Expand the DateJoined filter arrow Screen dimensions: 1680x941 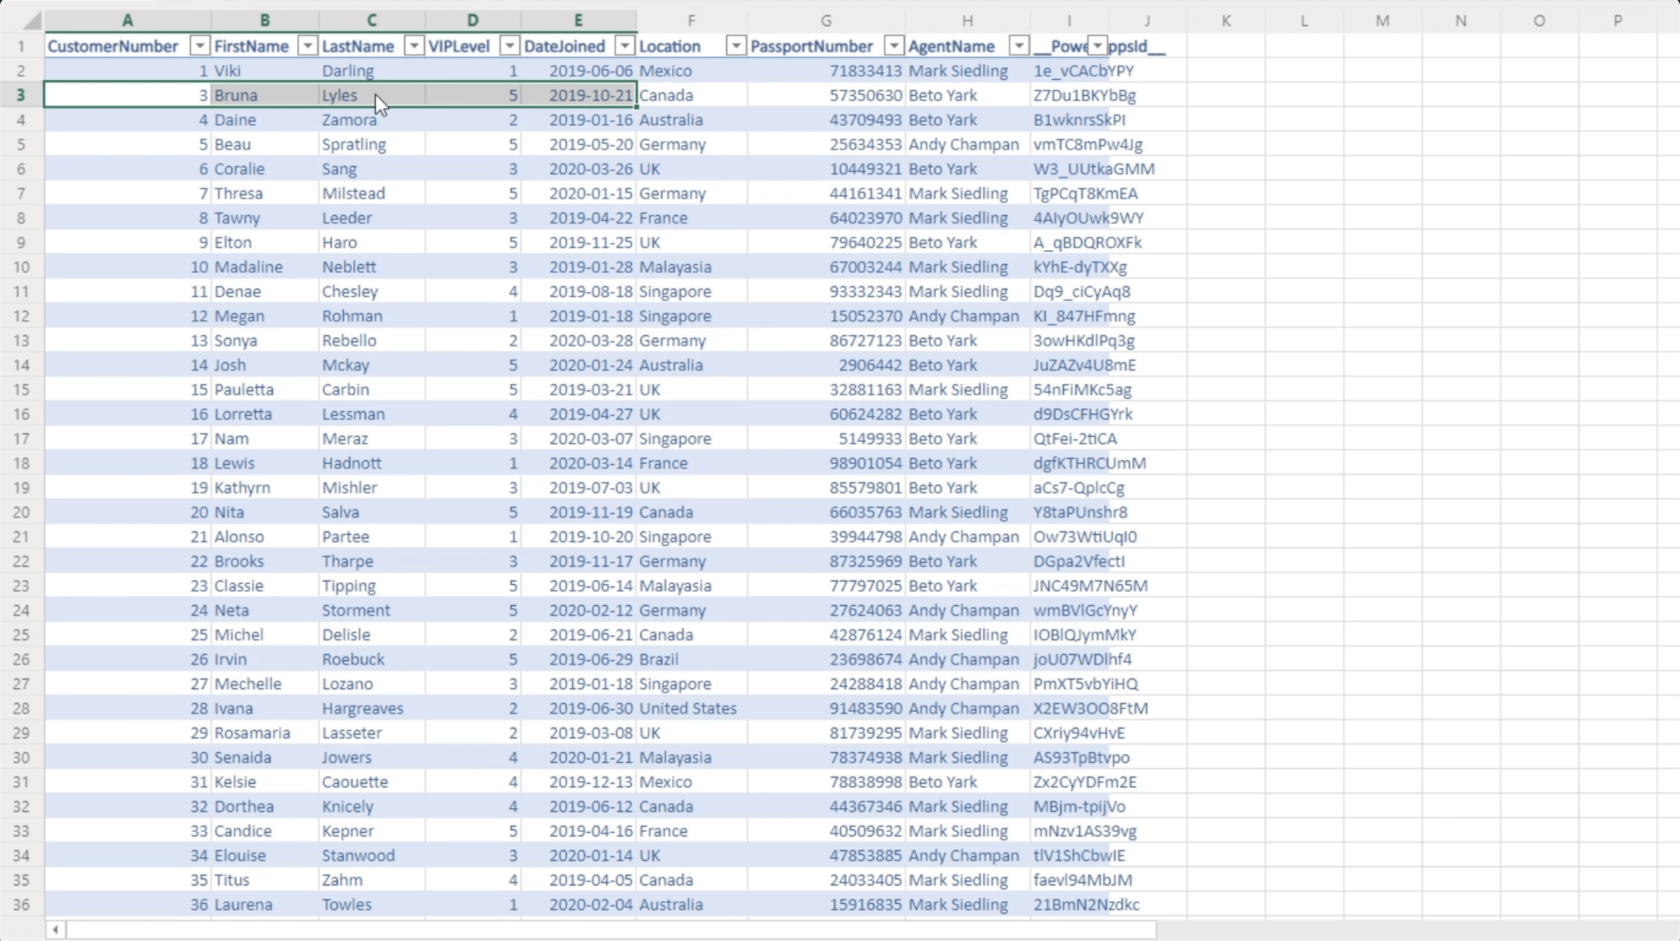[x=624, y=46]
